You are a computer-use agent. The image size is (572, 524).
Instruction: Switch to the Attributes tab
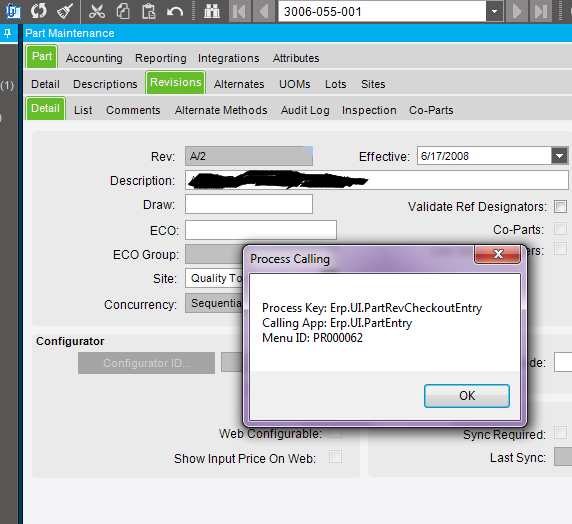296,58
